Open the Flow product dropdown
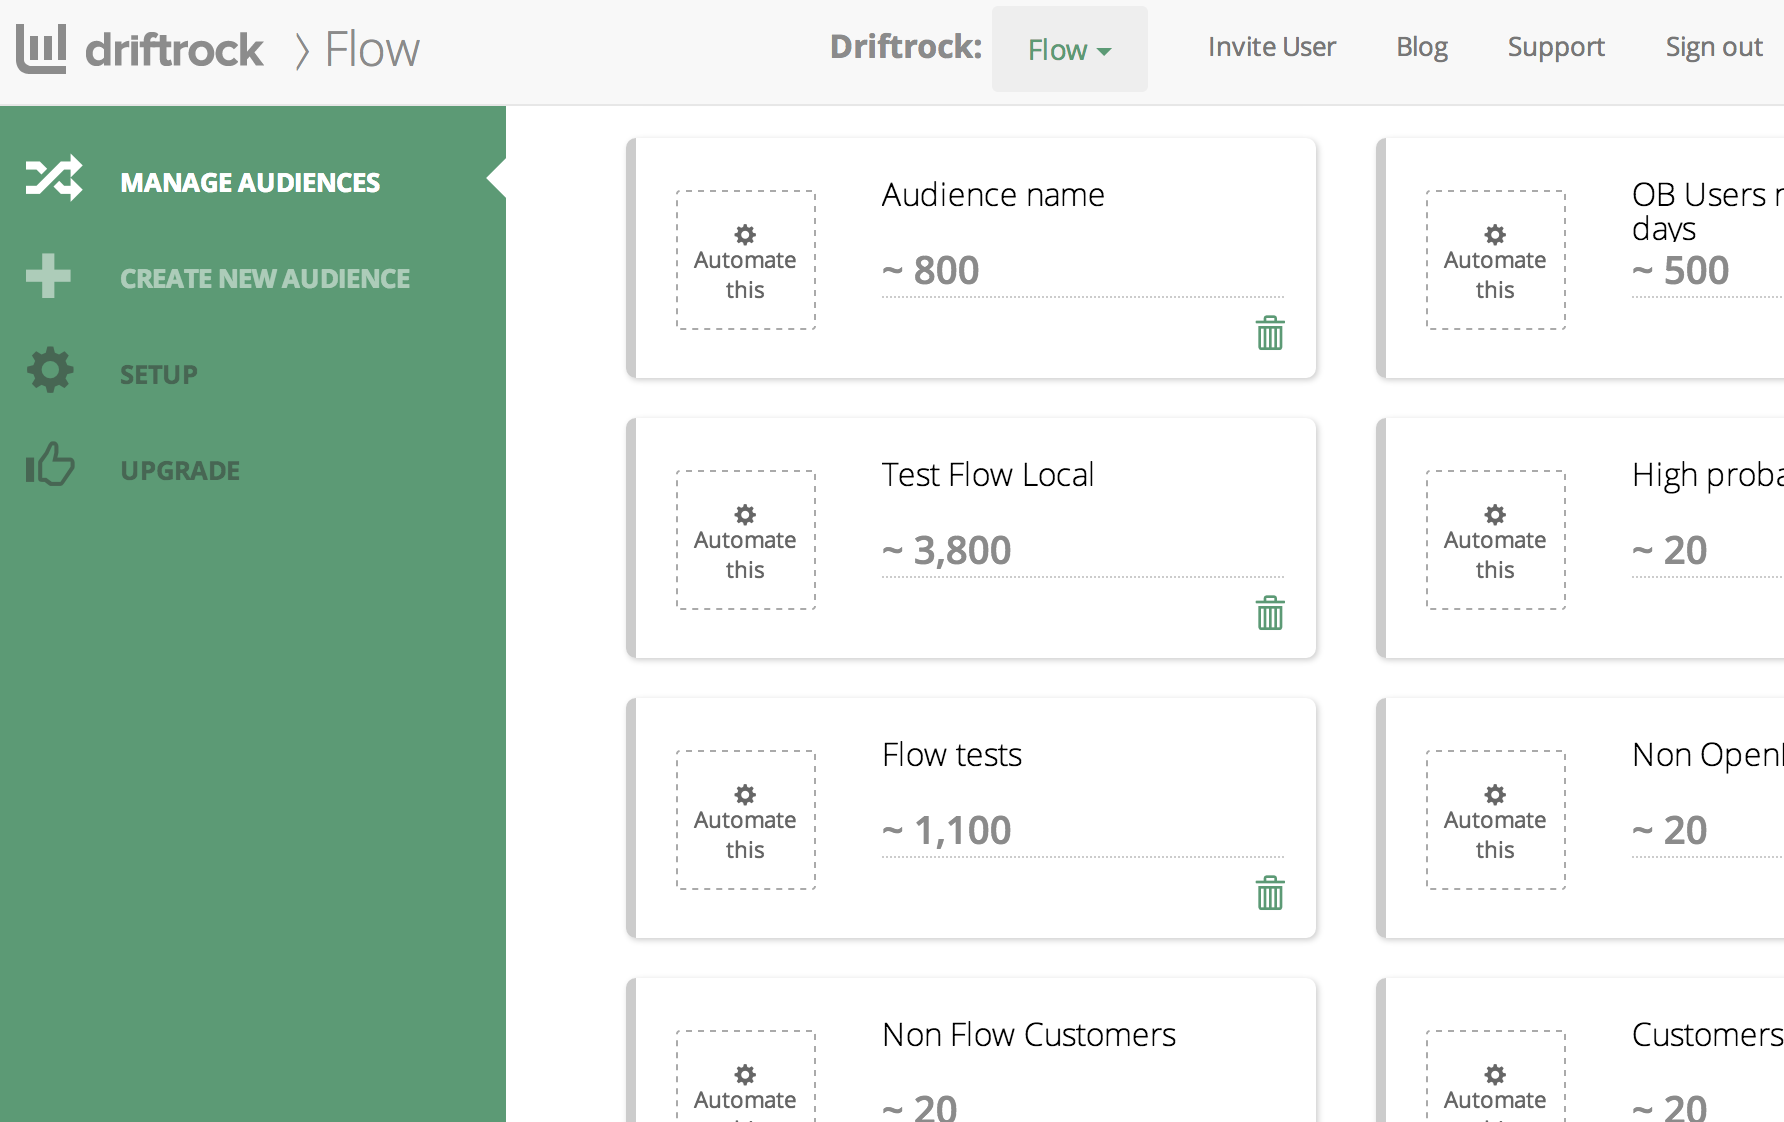Viewport: 1784px width, 1122px height. click(1069, 49)
